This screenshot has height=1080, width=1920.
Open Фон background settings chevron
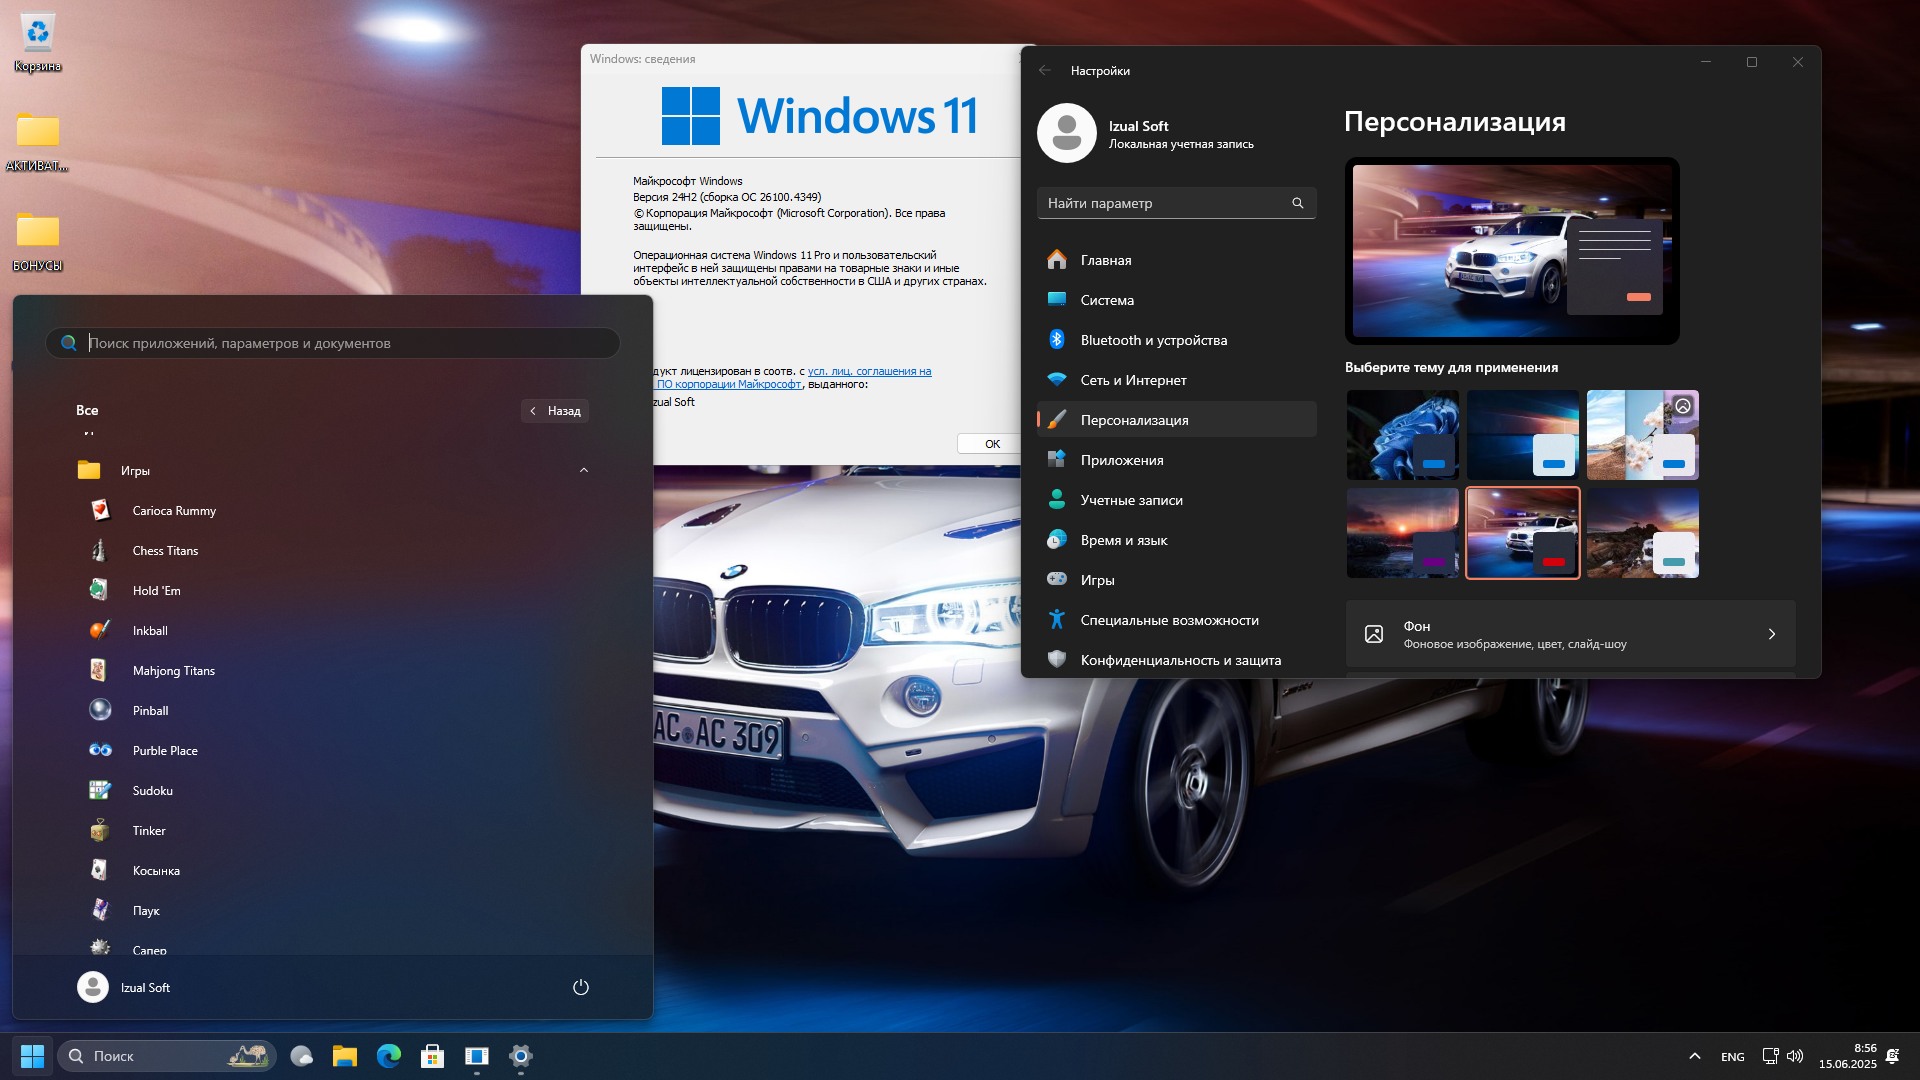tap(1771, 634)
